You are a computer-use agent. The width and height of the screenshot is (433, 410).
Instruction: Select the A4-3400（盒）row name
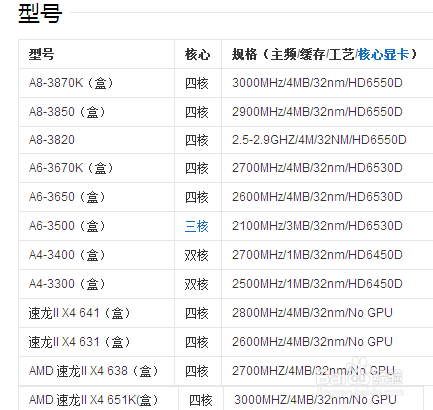(x=67, y=255)
